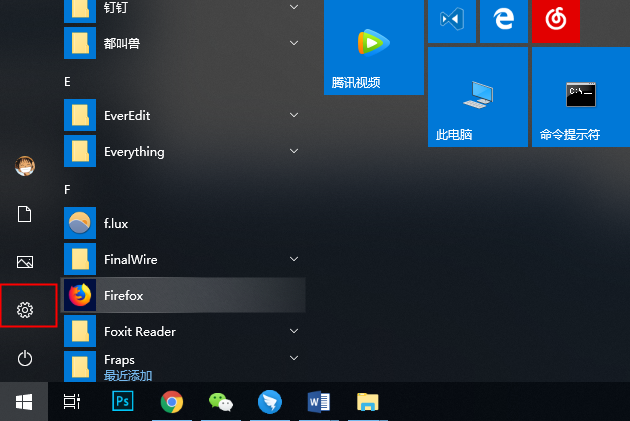Expand the EverEdit folder chevron
This screenshot has width=630, height=421.
(x=294, y=115)
